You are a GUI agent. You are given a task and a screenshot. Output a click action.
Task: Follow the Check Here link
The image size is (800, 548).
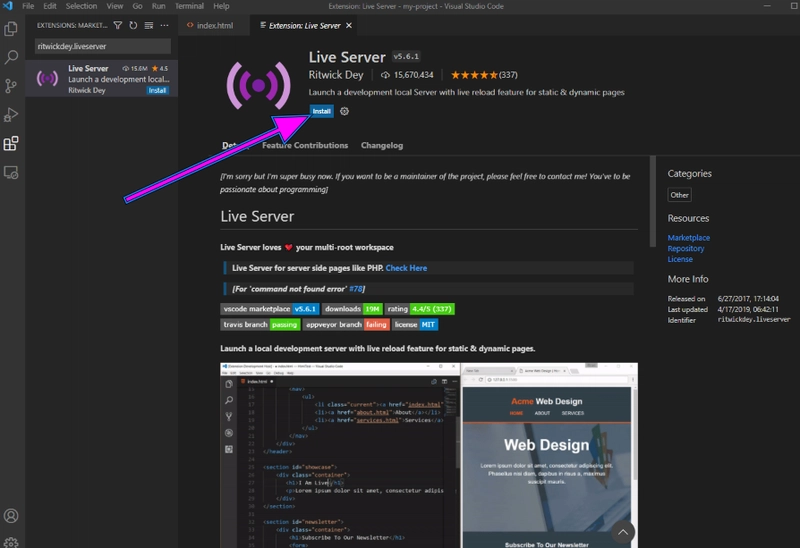(x=406, y=268)
